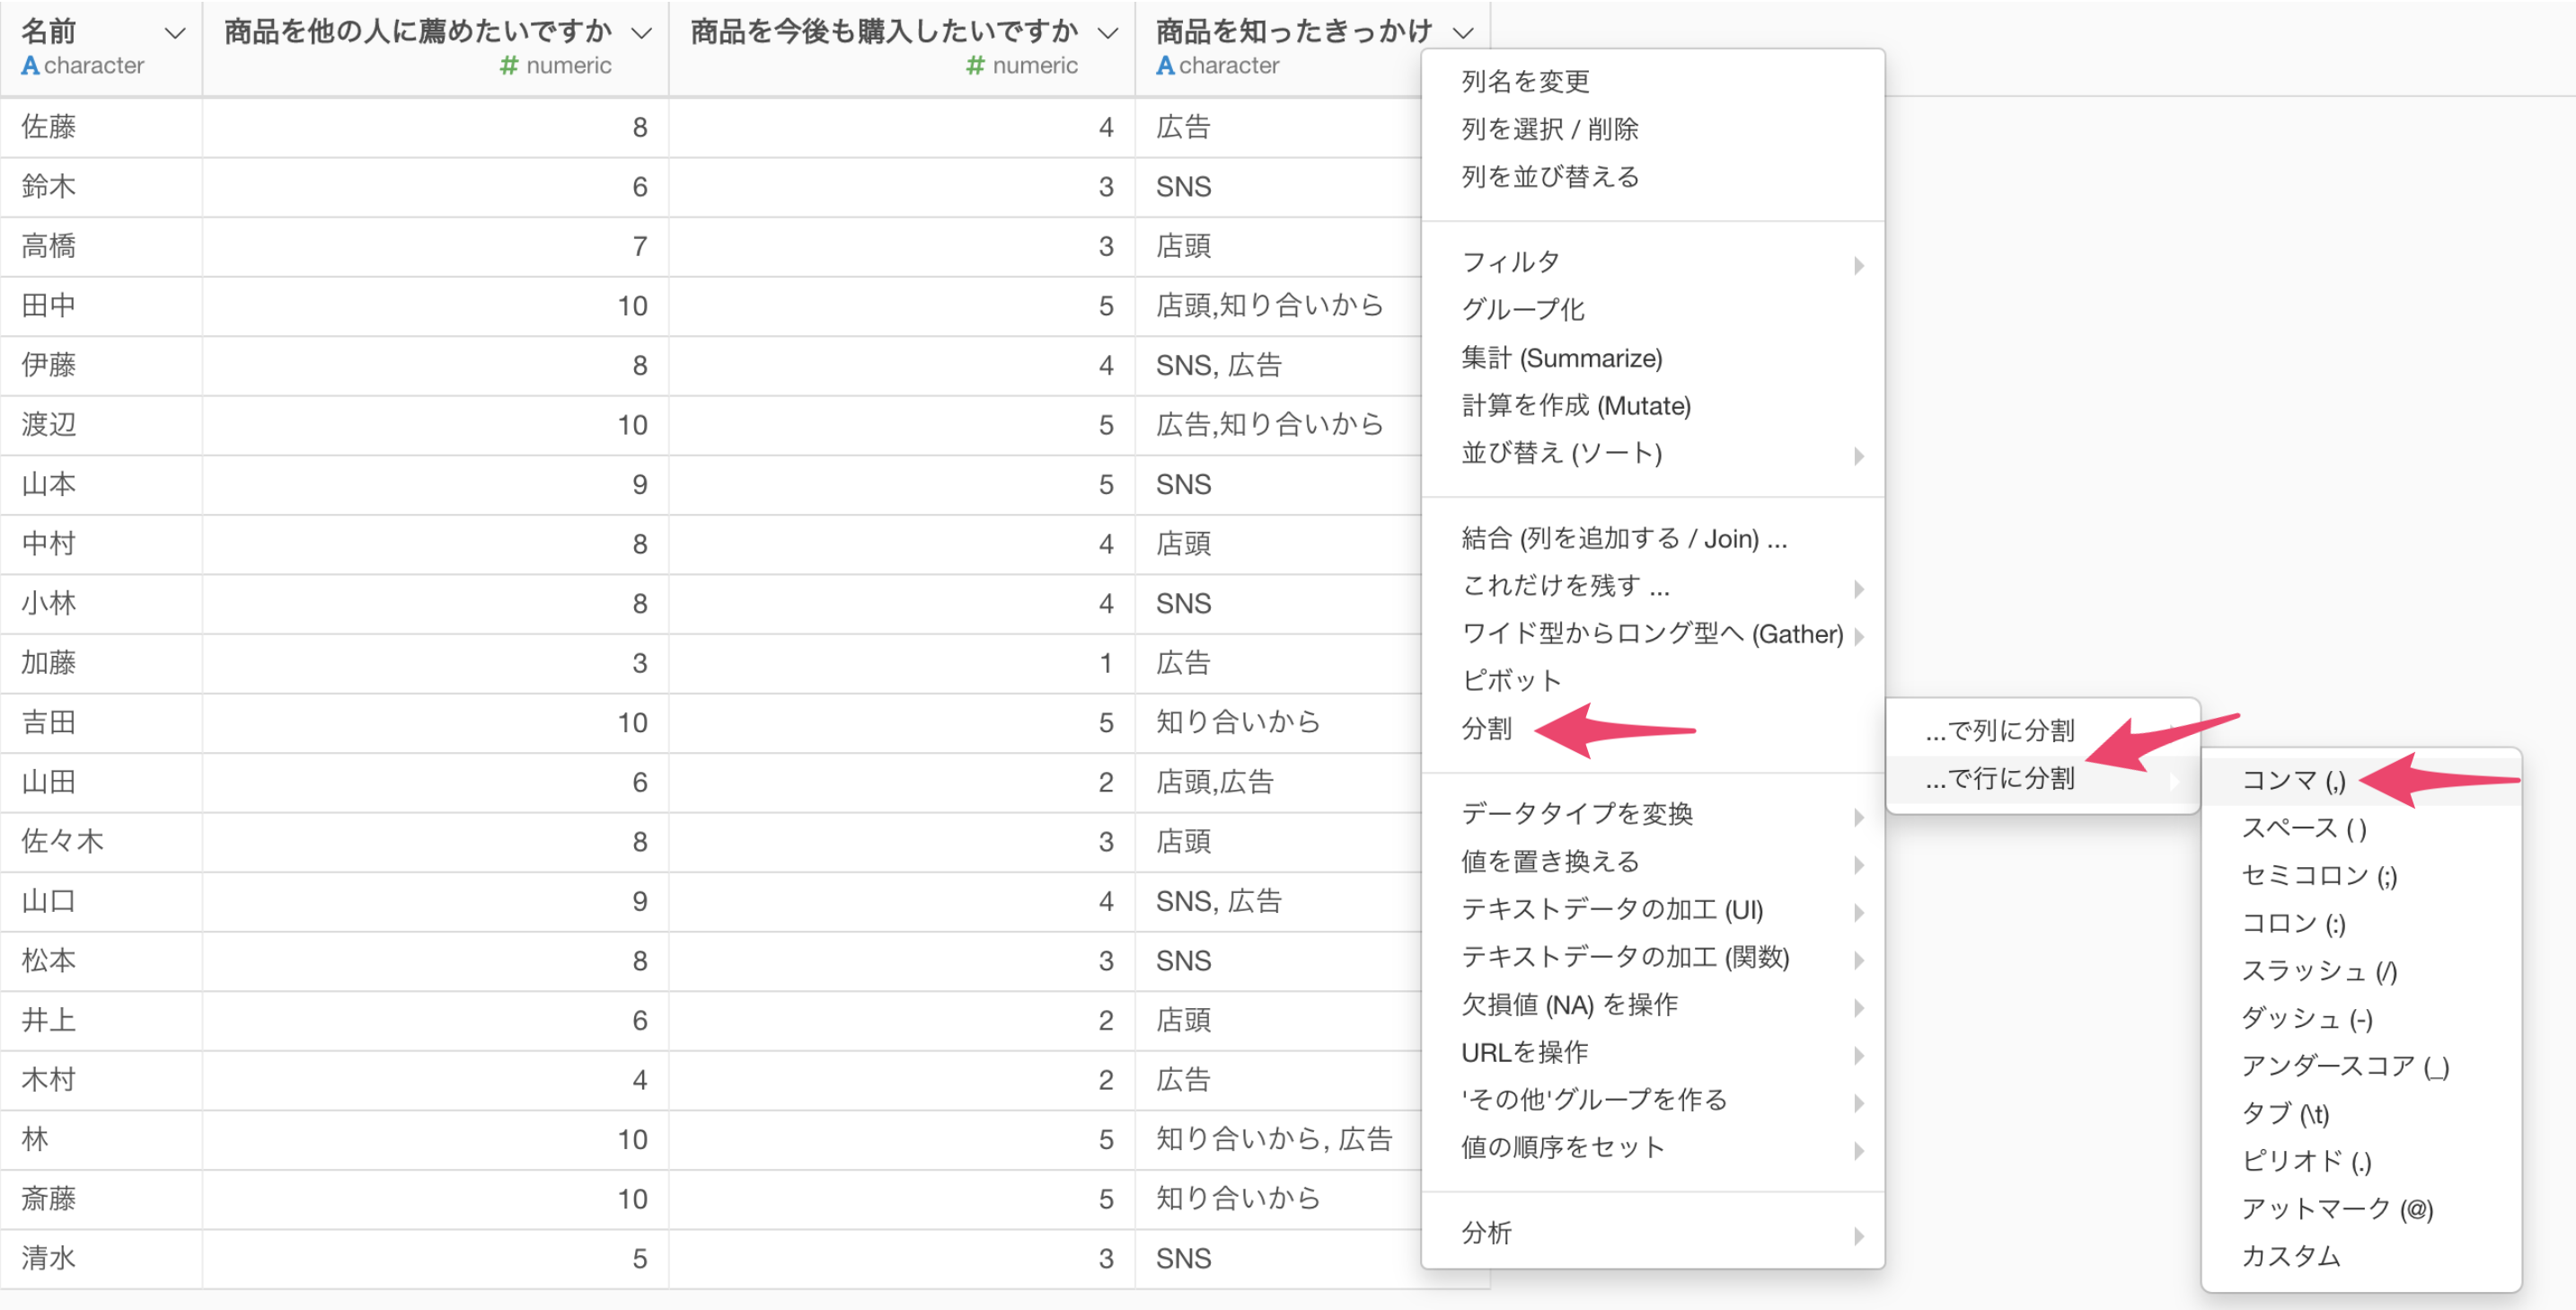This screenshot has width=2576, height=1310.
Task: Expand the フィルタ submenu
Action: tap(1653, 263)
